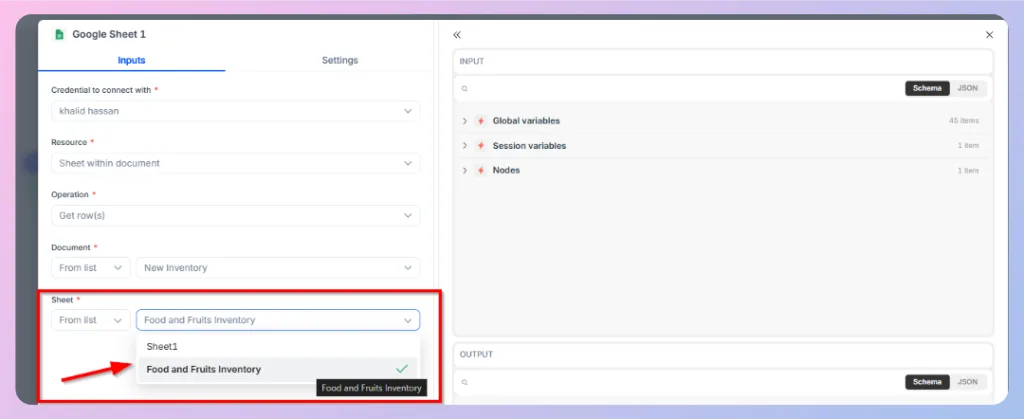The image size is (1024, 419).
Task: Select JSON view in the OUTPUT panel
Action: 968,382
